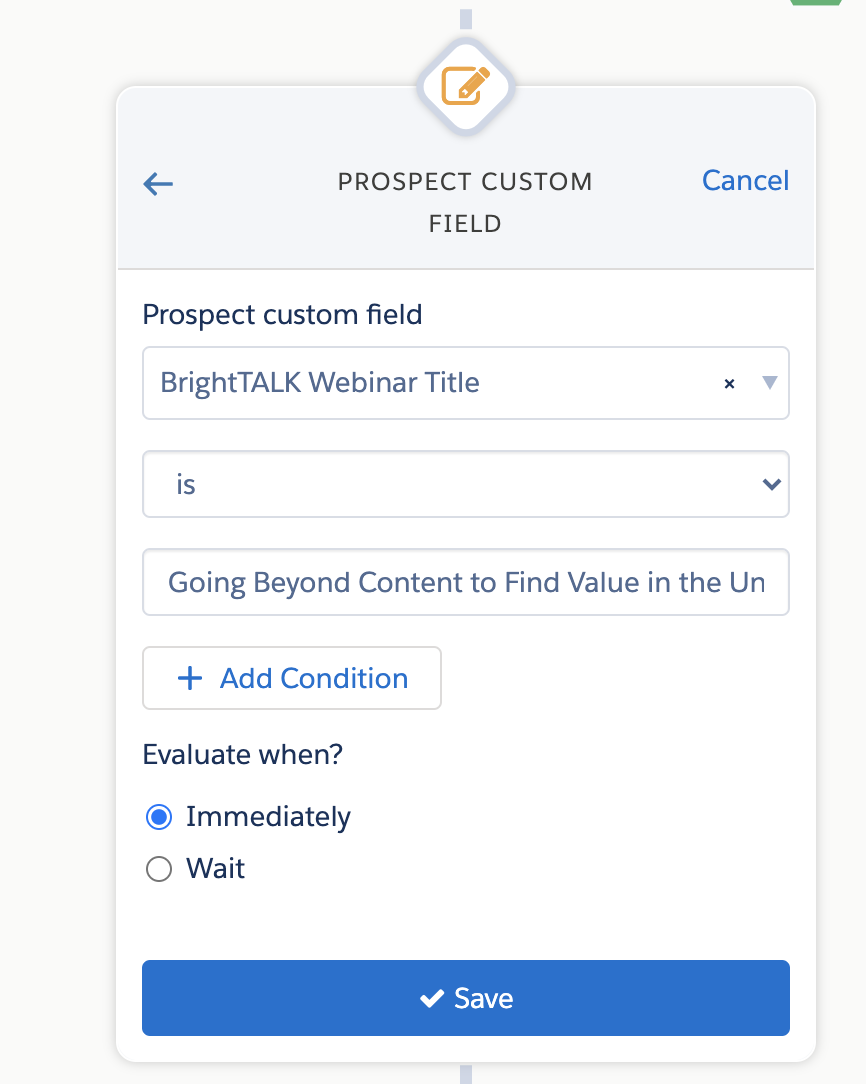Cancel the prospect custom field edit
Image resolution: width=866 pixels, height=1084 pixels.
pyautogui.click(x=745, y=180)
